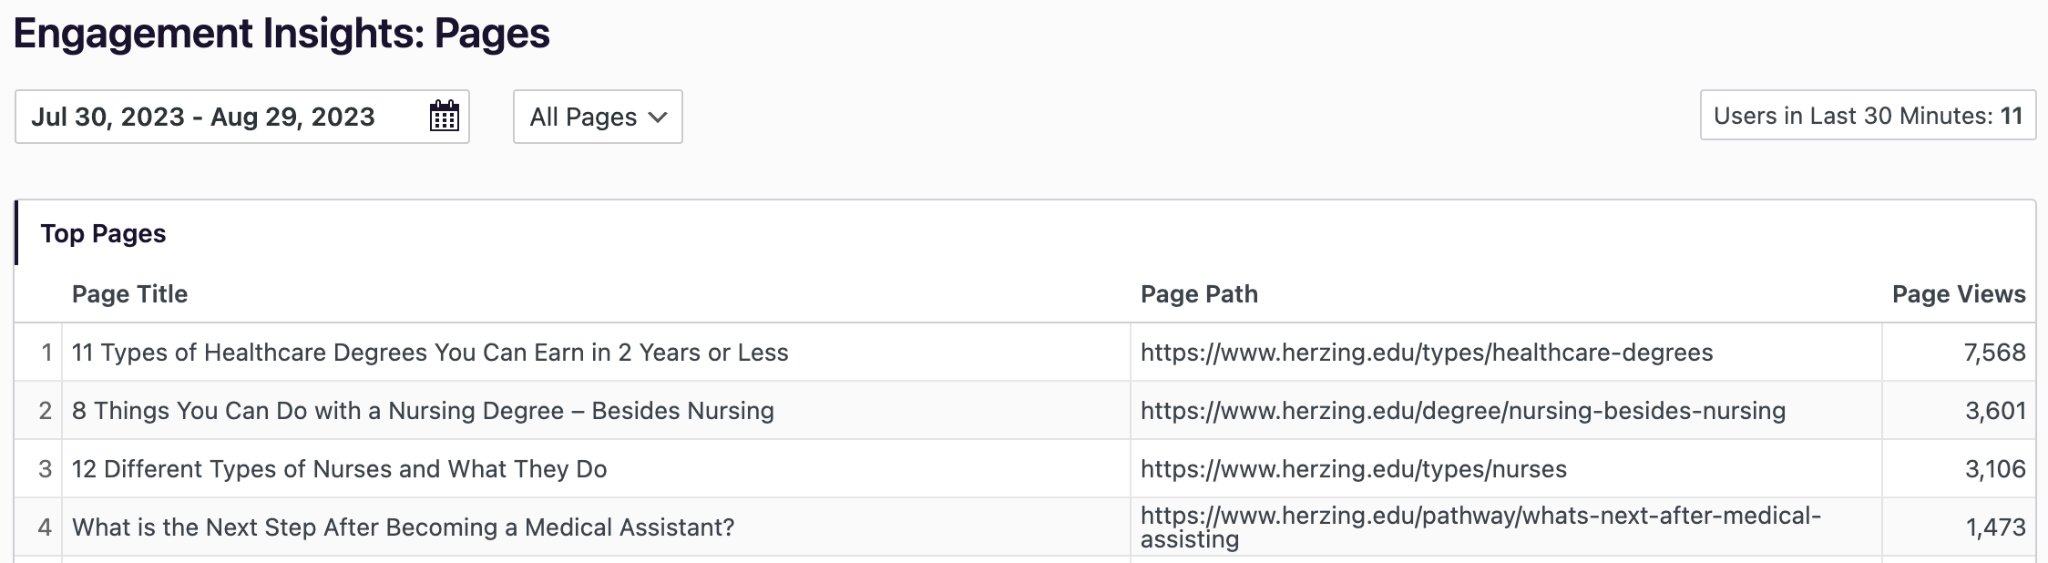Open the types/nurses page path link
2048x563 pixels.
[1353, 469]
